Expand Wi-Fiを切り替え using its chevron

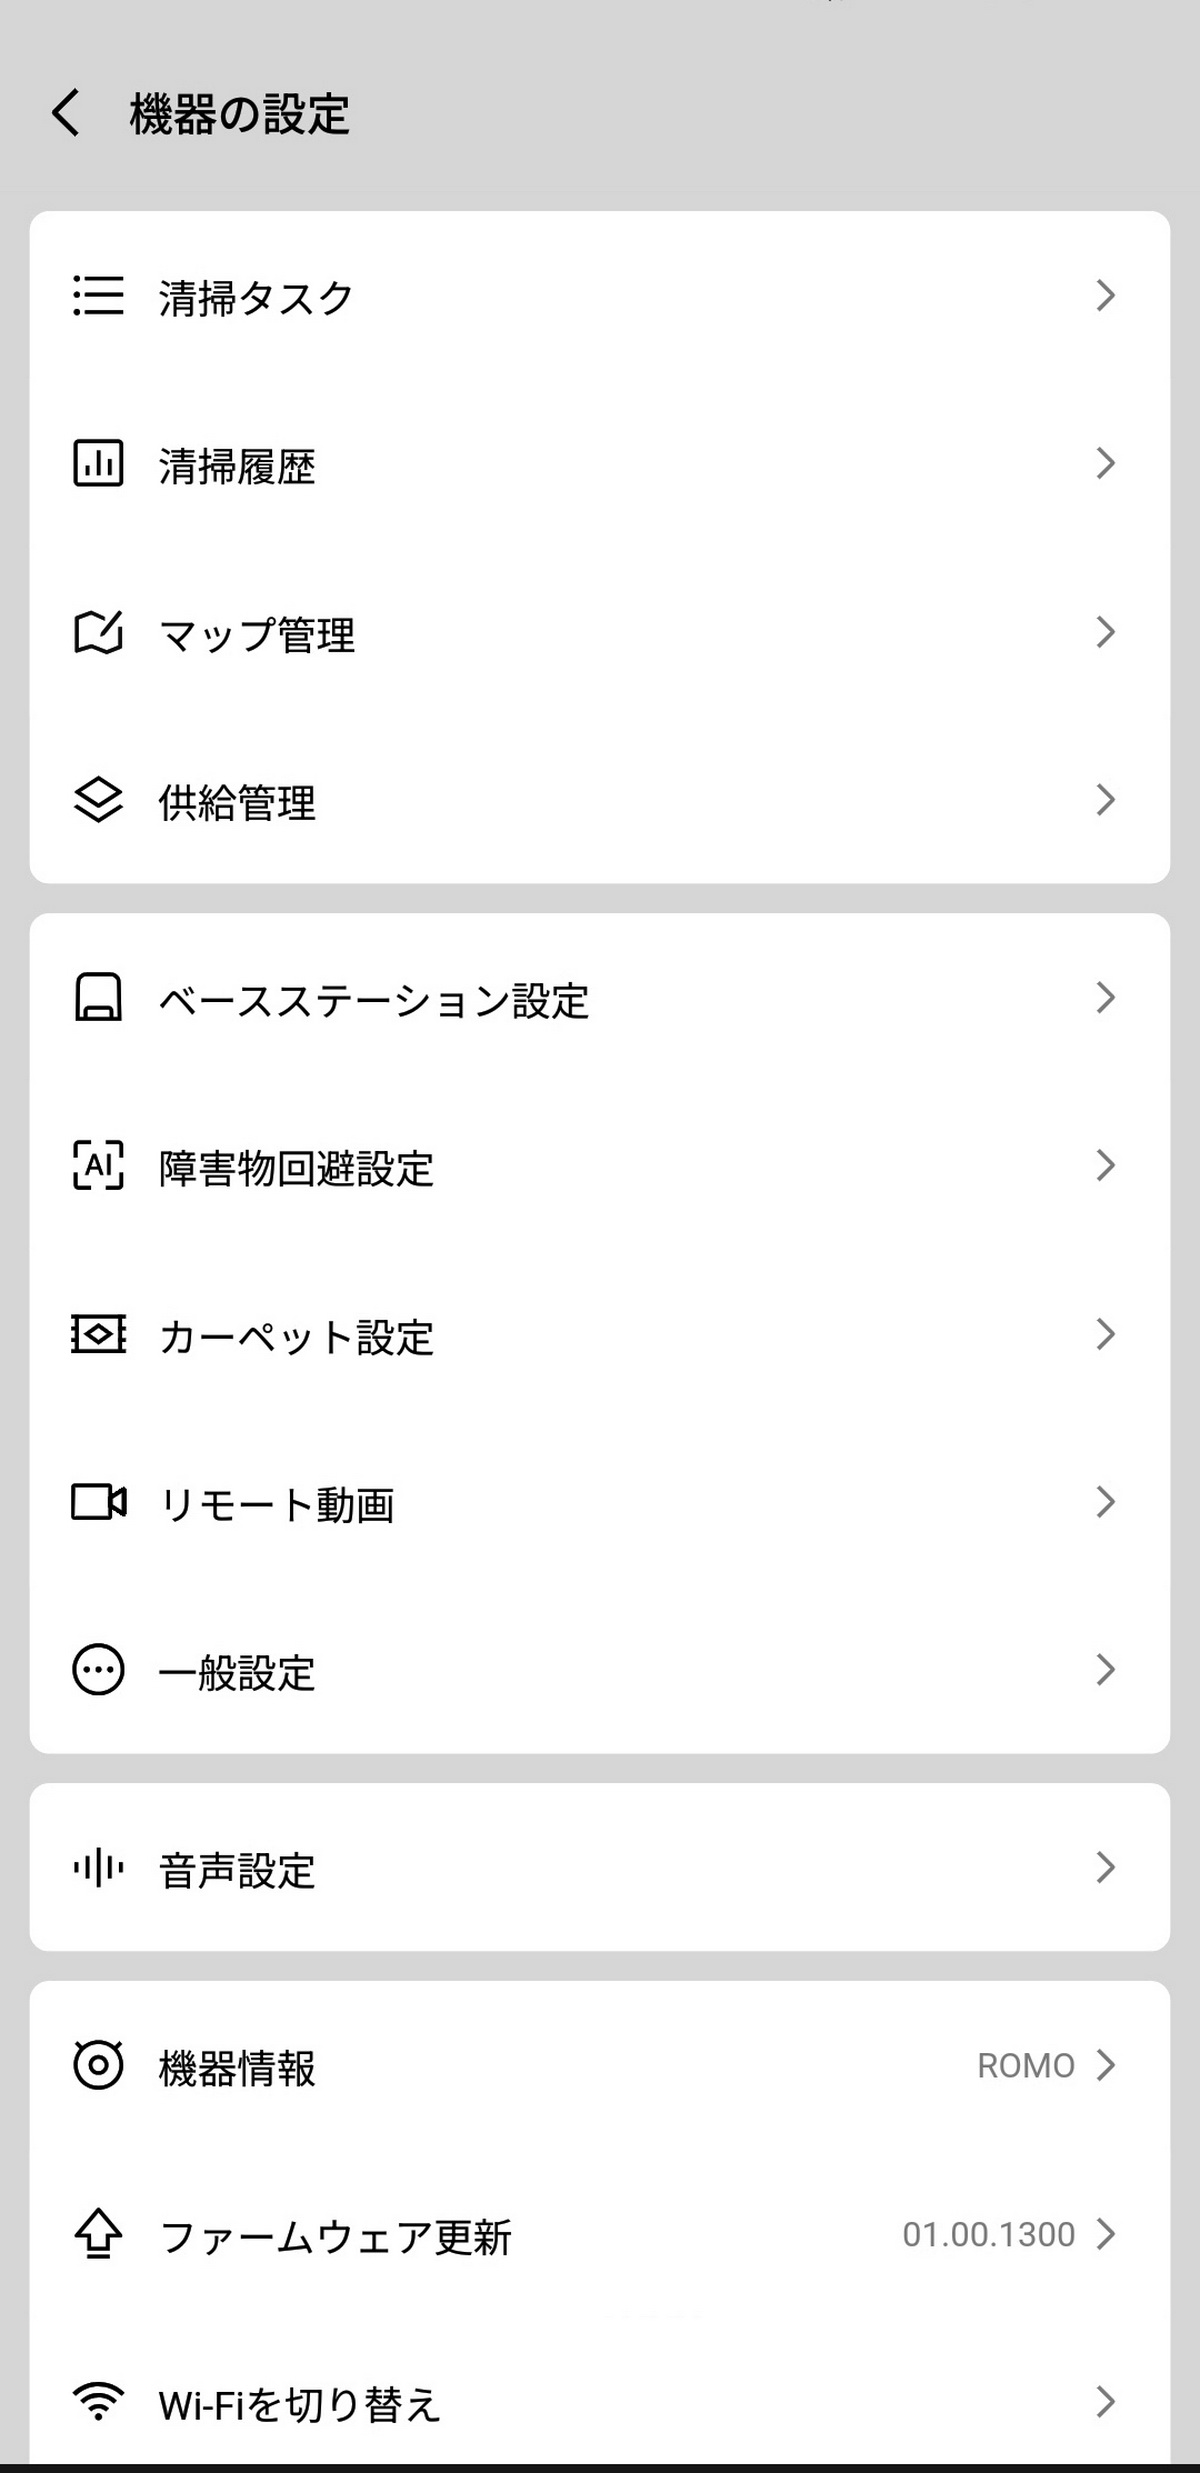pyautogui.click(x=1105, y=2402)
